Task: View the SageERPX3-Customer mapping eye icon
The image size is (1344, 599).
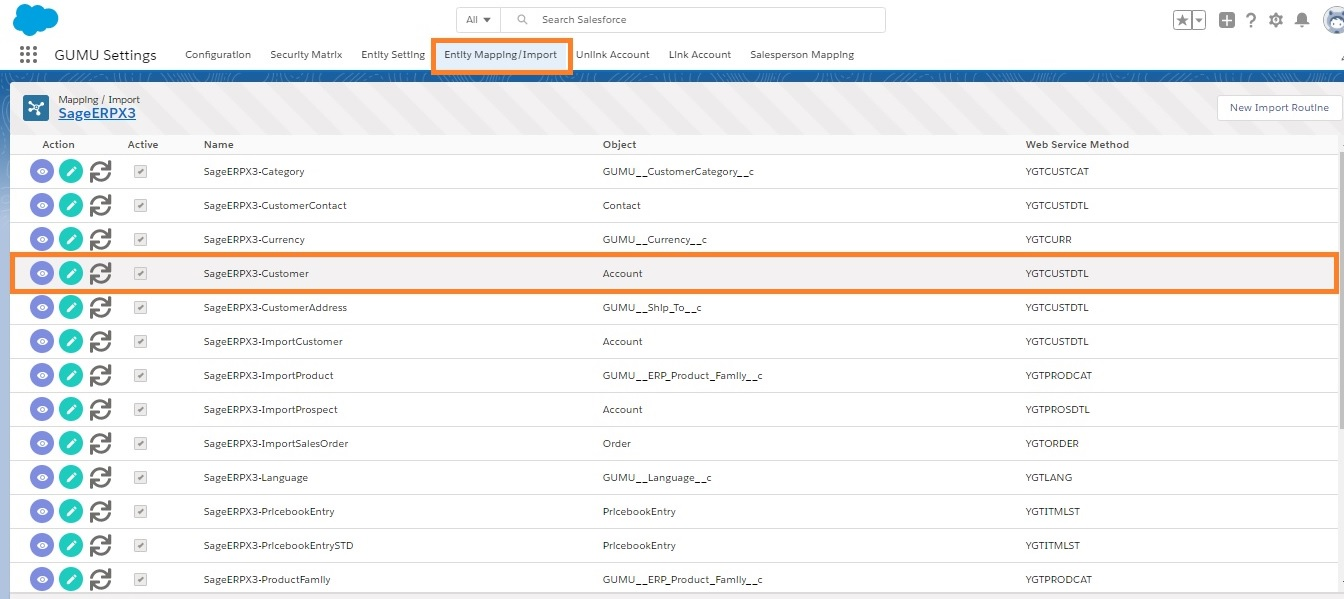Action: pyautogui.click(x=42, y=273)
